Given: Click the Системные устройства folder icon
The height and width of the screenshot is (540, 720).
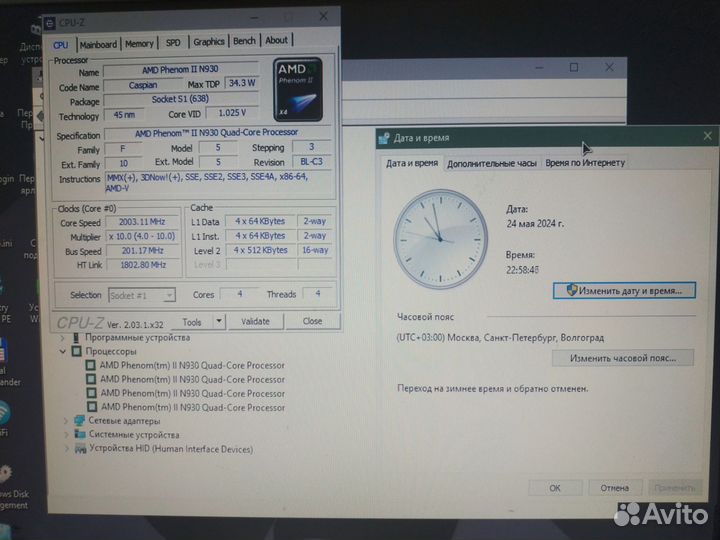Looking at the screenshot, I should coord(80,434).
